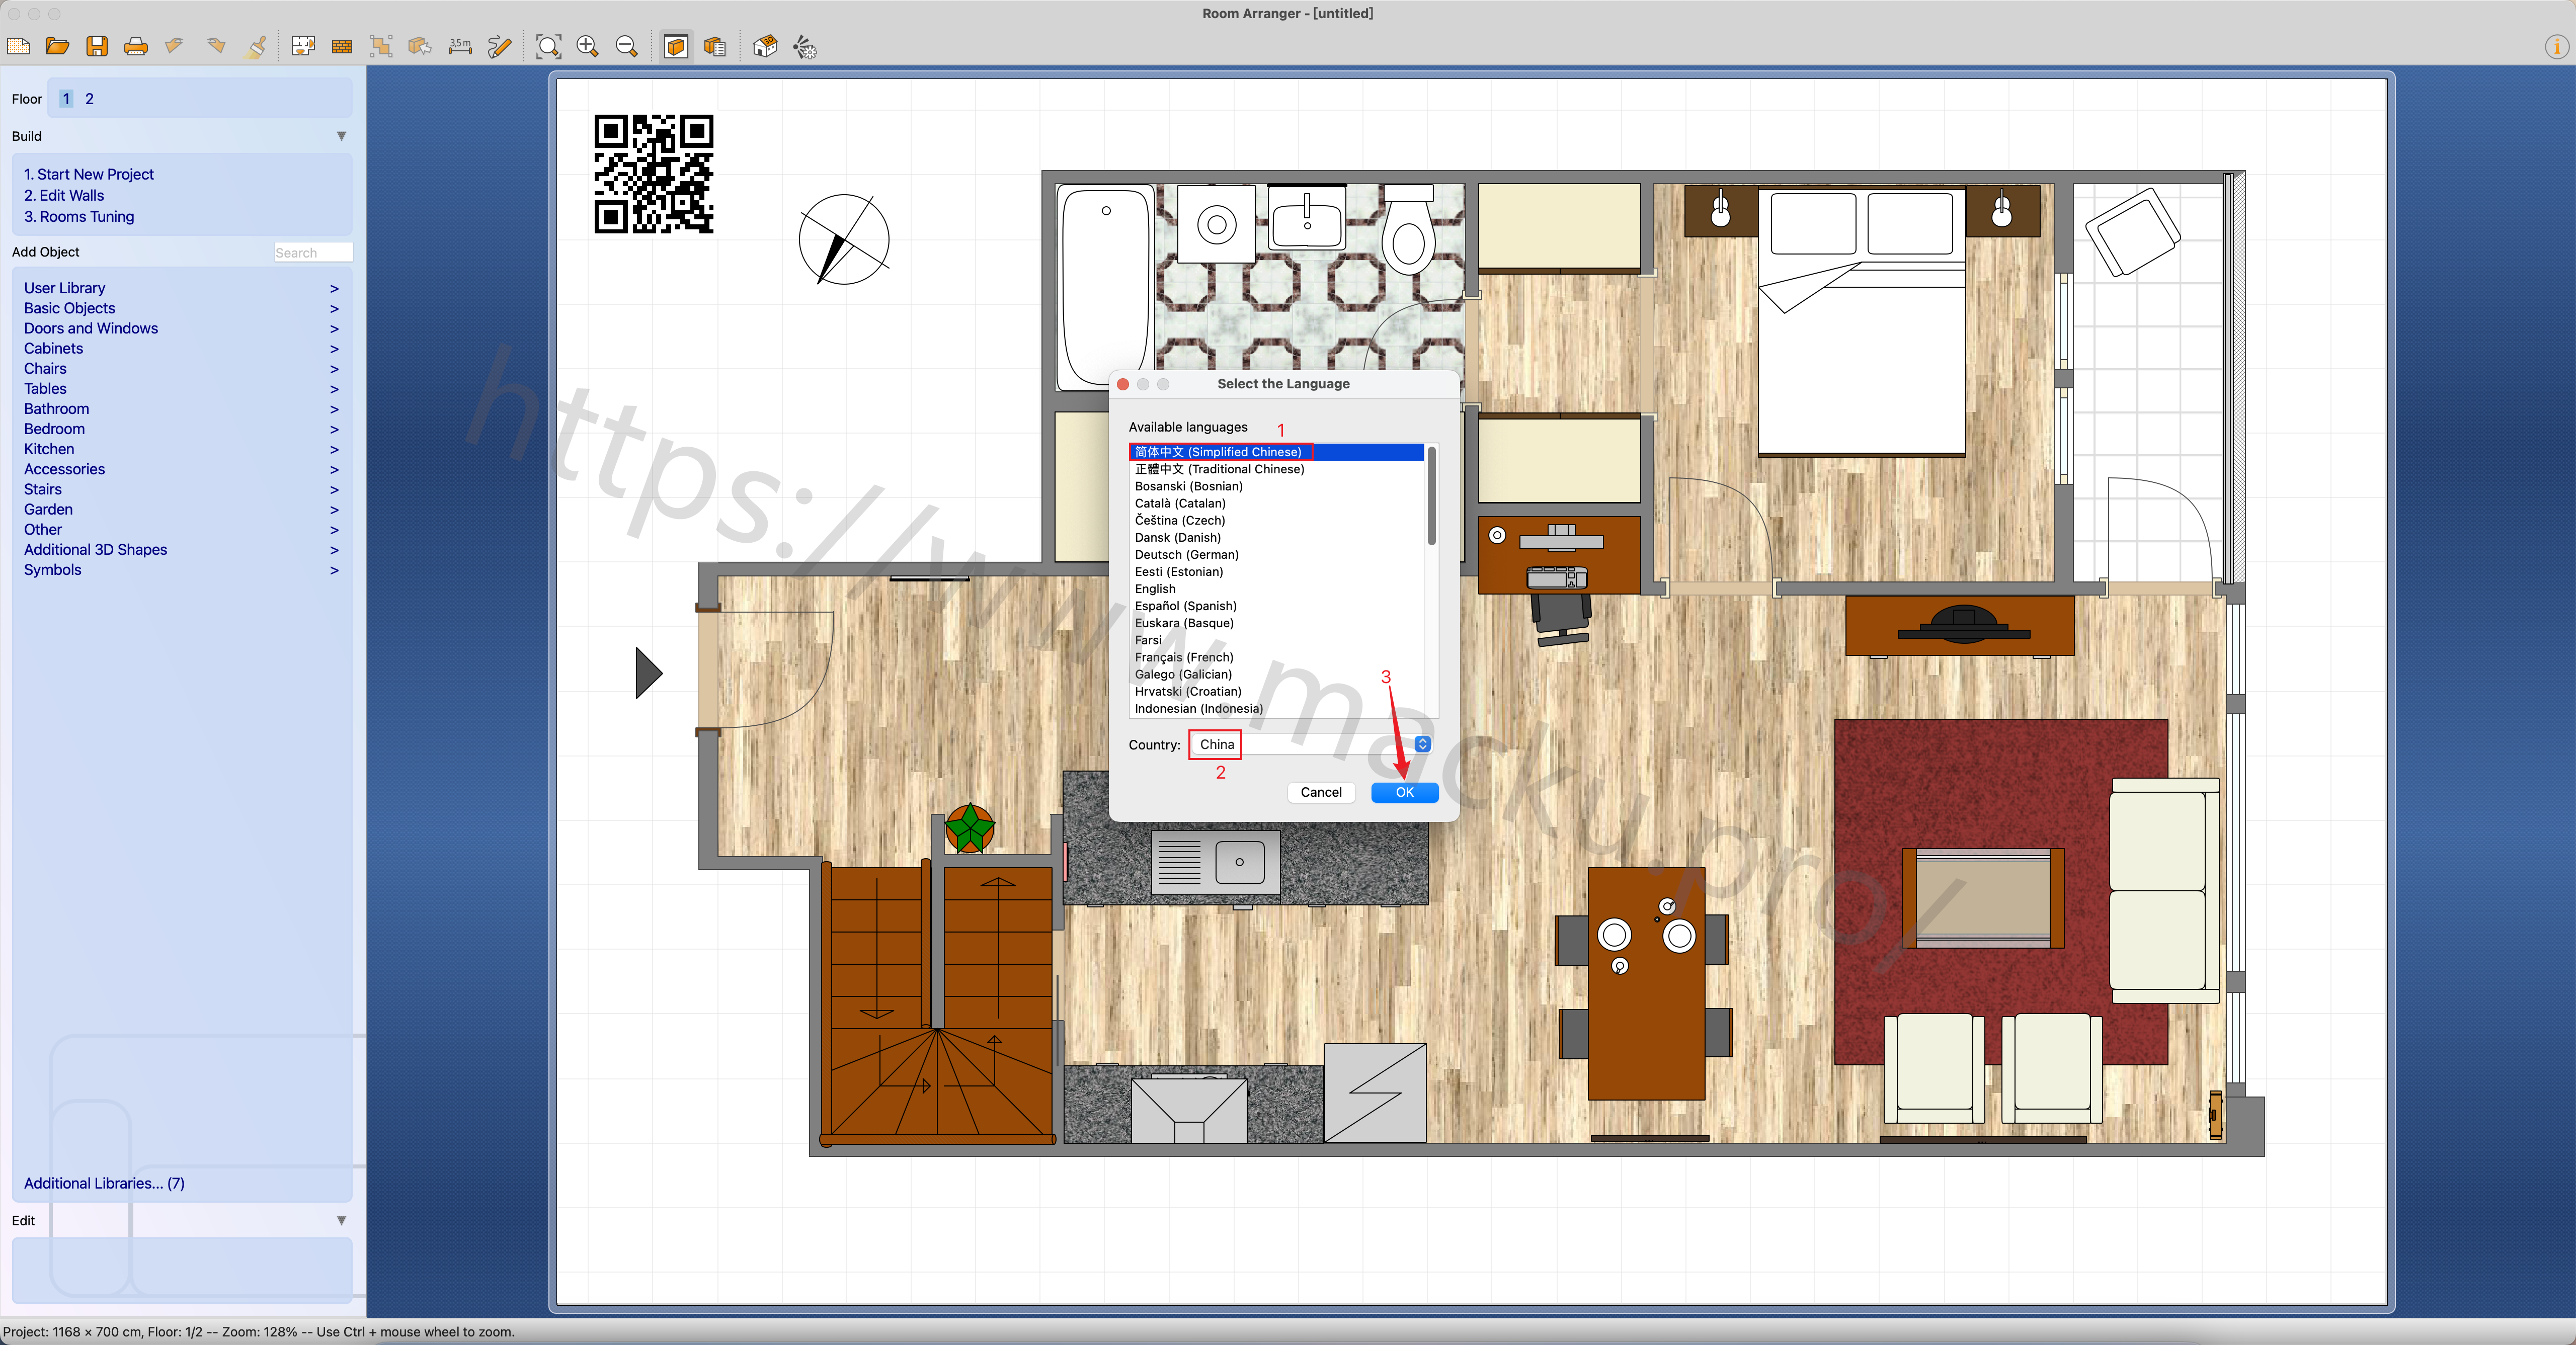Switch to floor 2
The height and width of the screenshot is (1345, 2576).
(x=89, y=99)
